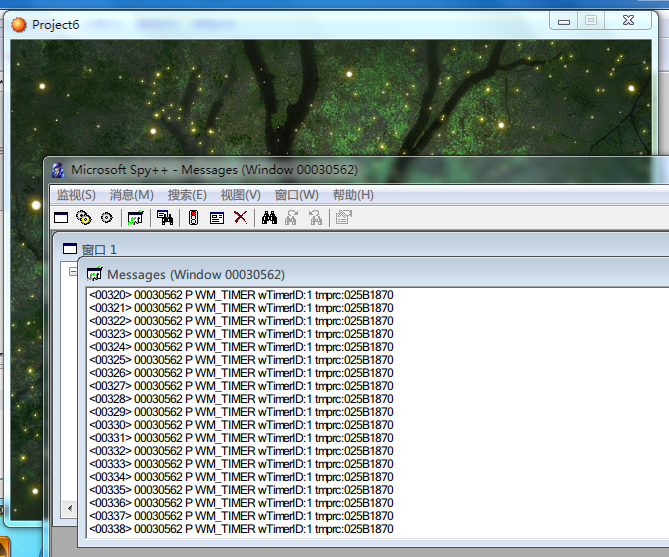
Task: Click the disabled maximize button of Project6
Action: (591, 20)
